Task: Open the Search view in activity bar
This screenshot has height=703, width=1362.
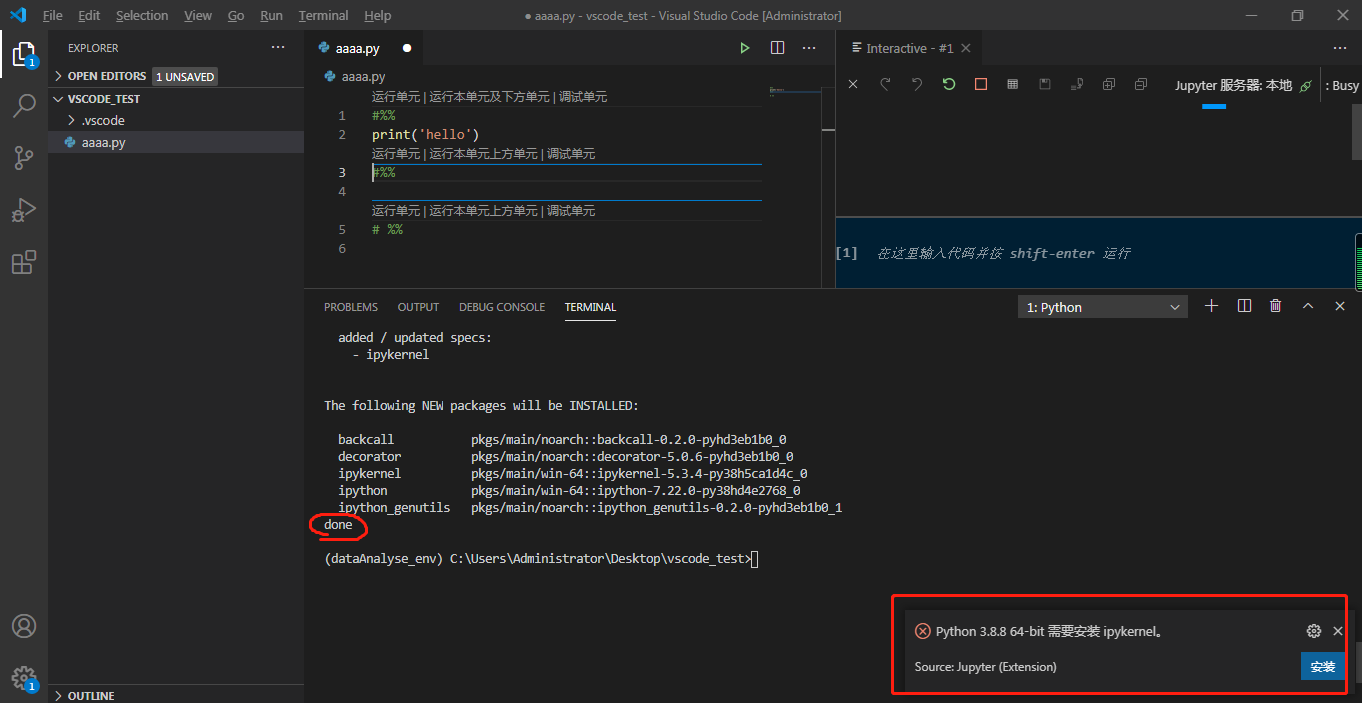Action: tap(24, 105)
